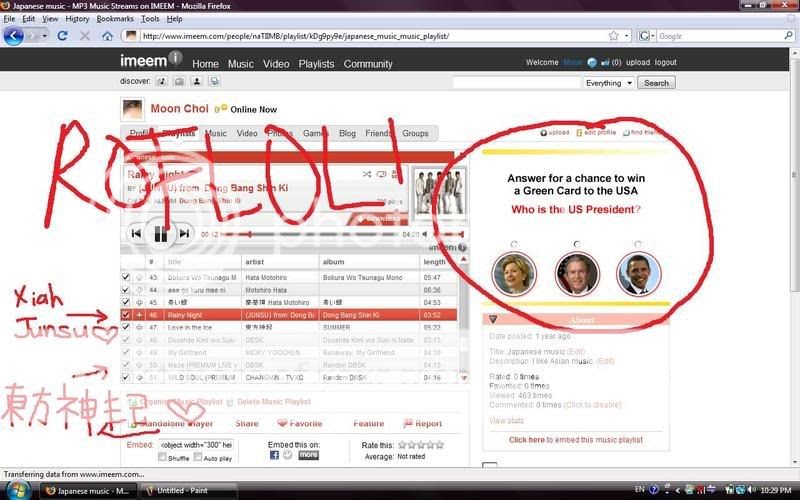Switch to the Groups profile tab

(415, 133)
